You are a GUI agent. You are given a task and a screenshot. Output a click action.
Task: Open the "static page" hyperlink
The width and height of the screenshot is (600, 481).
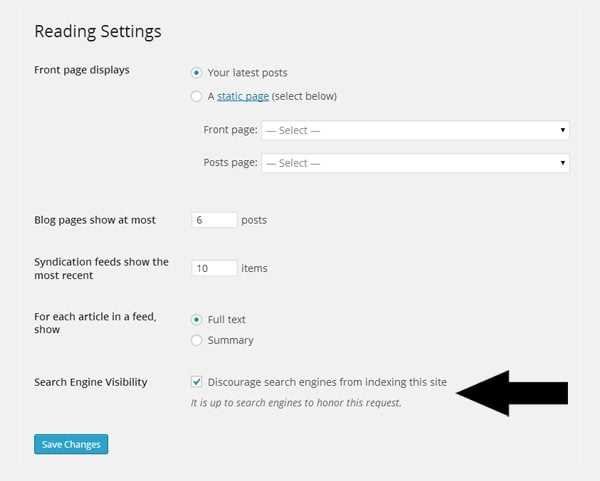coord(244,97)
